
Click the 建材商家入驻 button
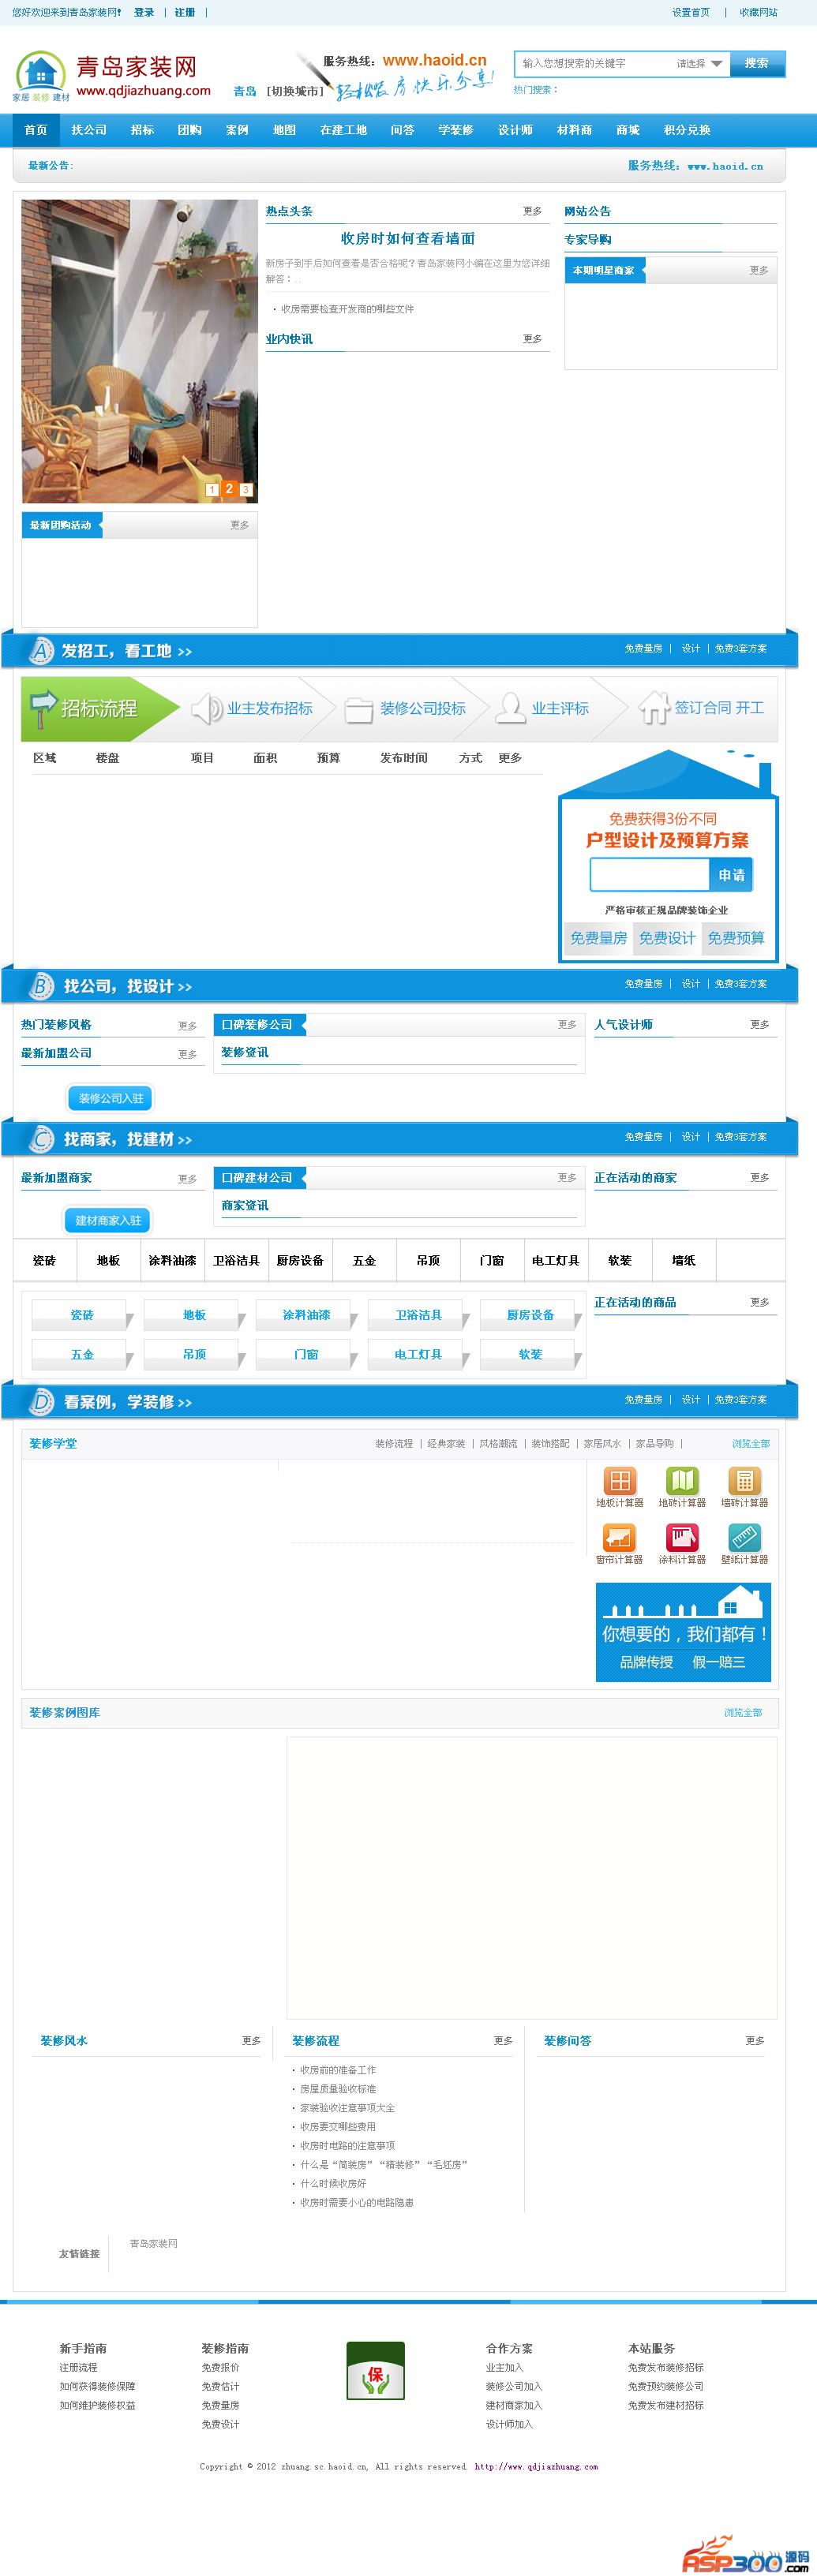pyautogui.click(x=109, y=1220)
